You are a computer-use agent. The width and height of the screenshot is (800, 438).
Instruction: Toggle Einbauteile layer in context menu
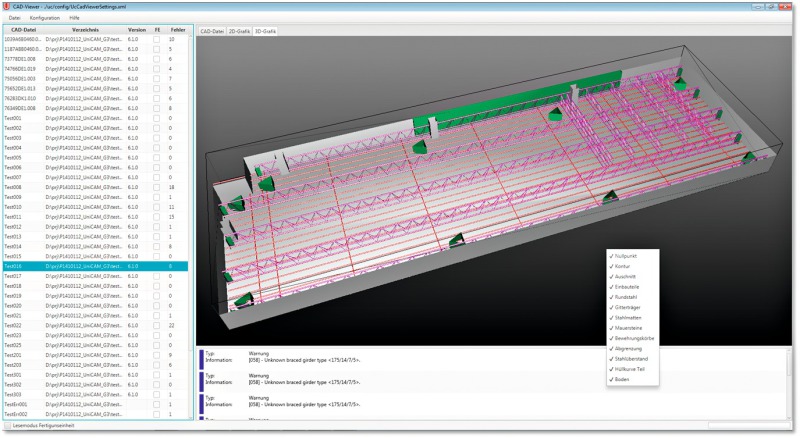[633, 287]
